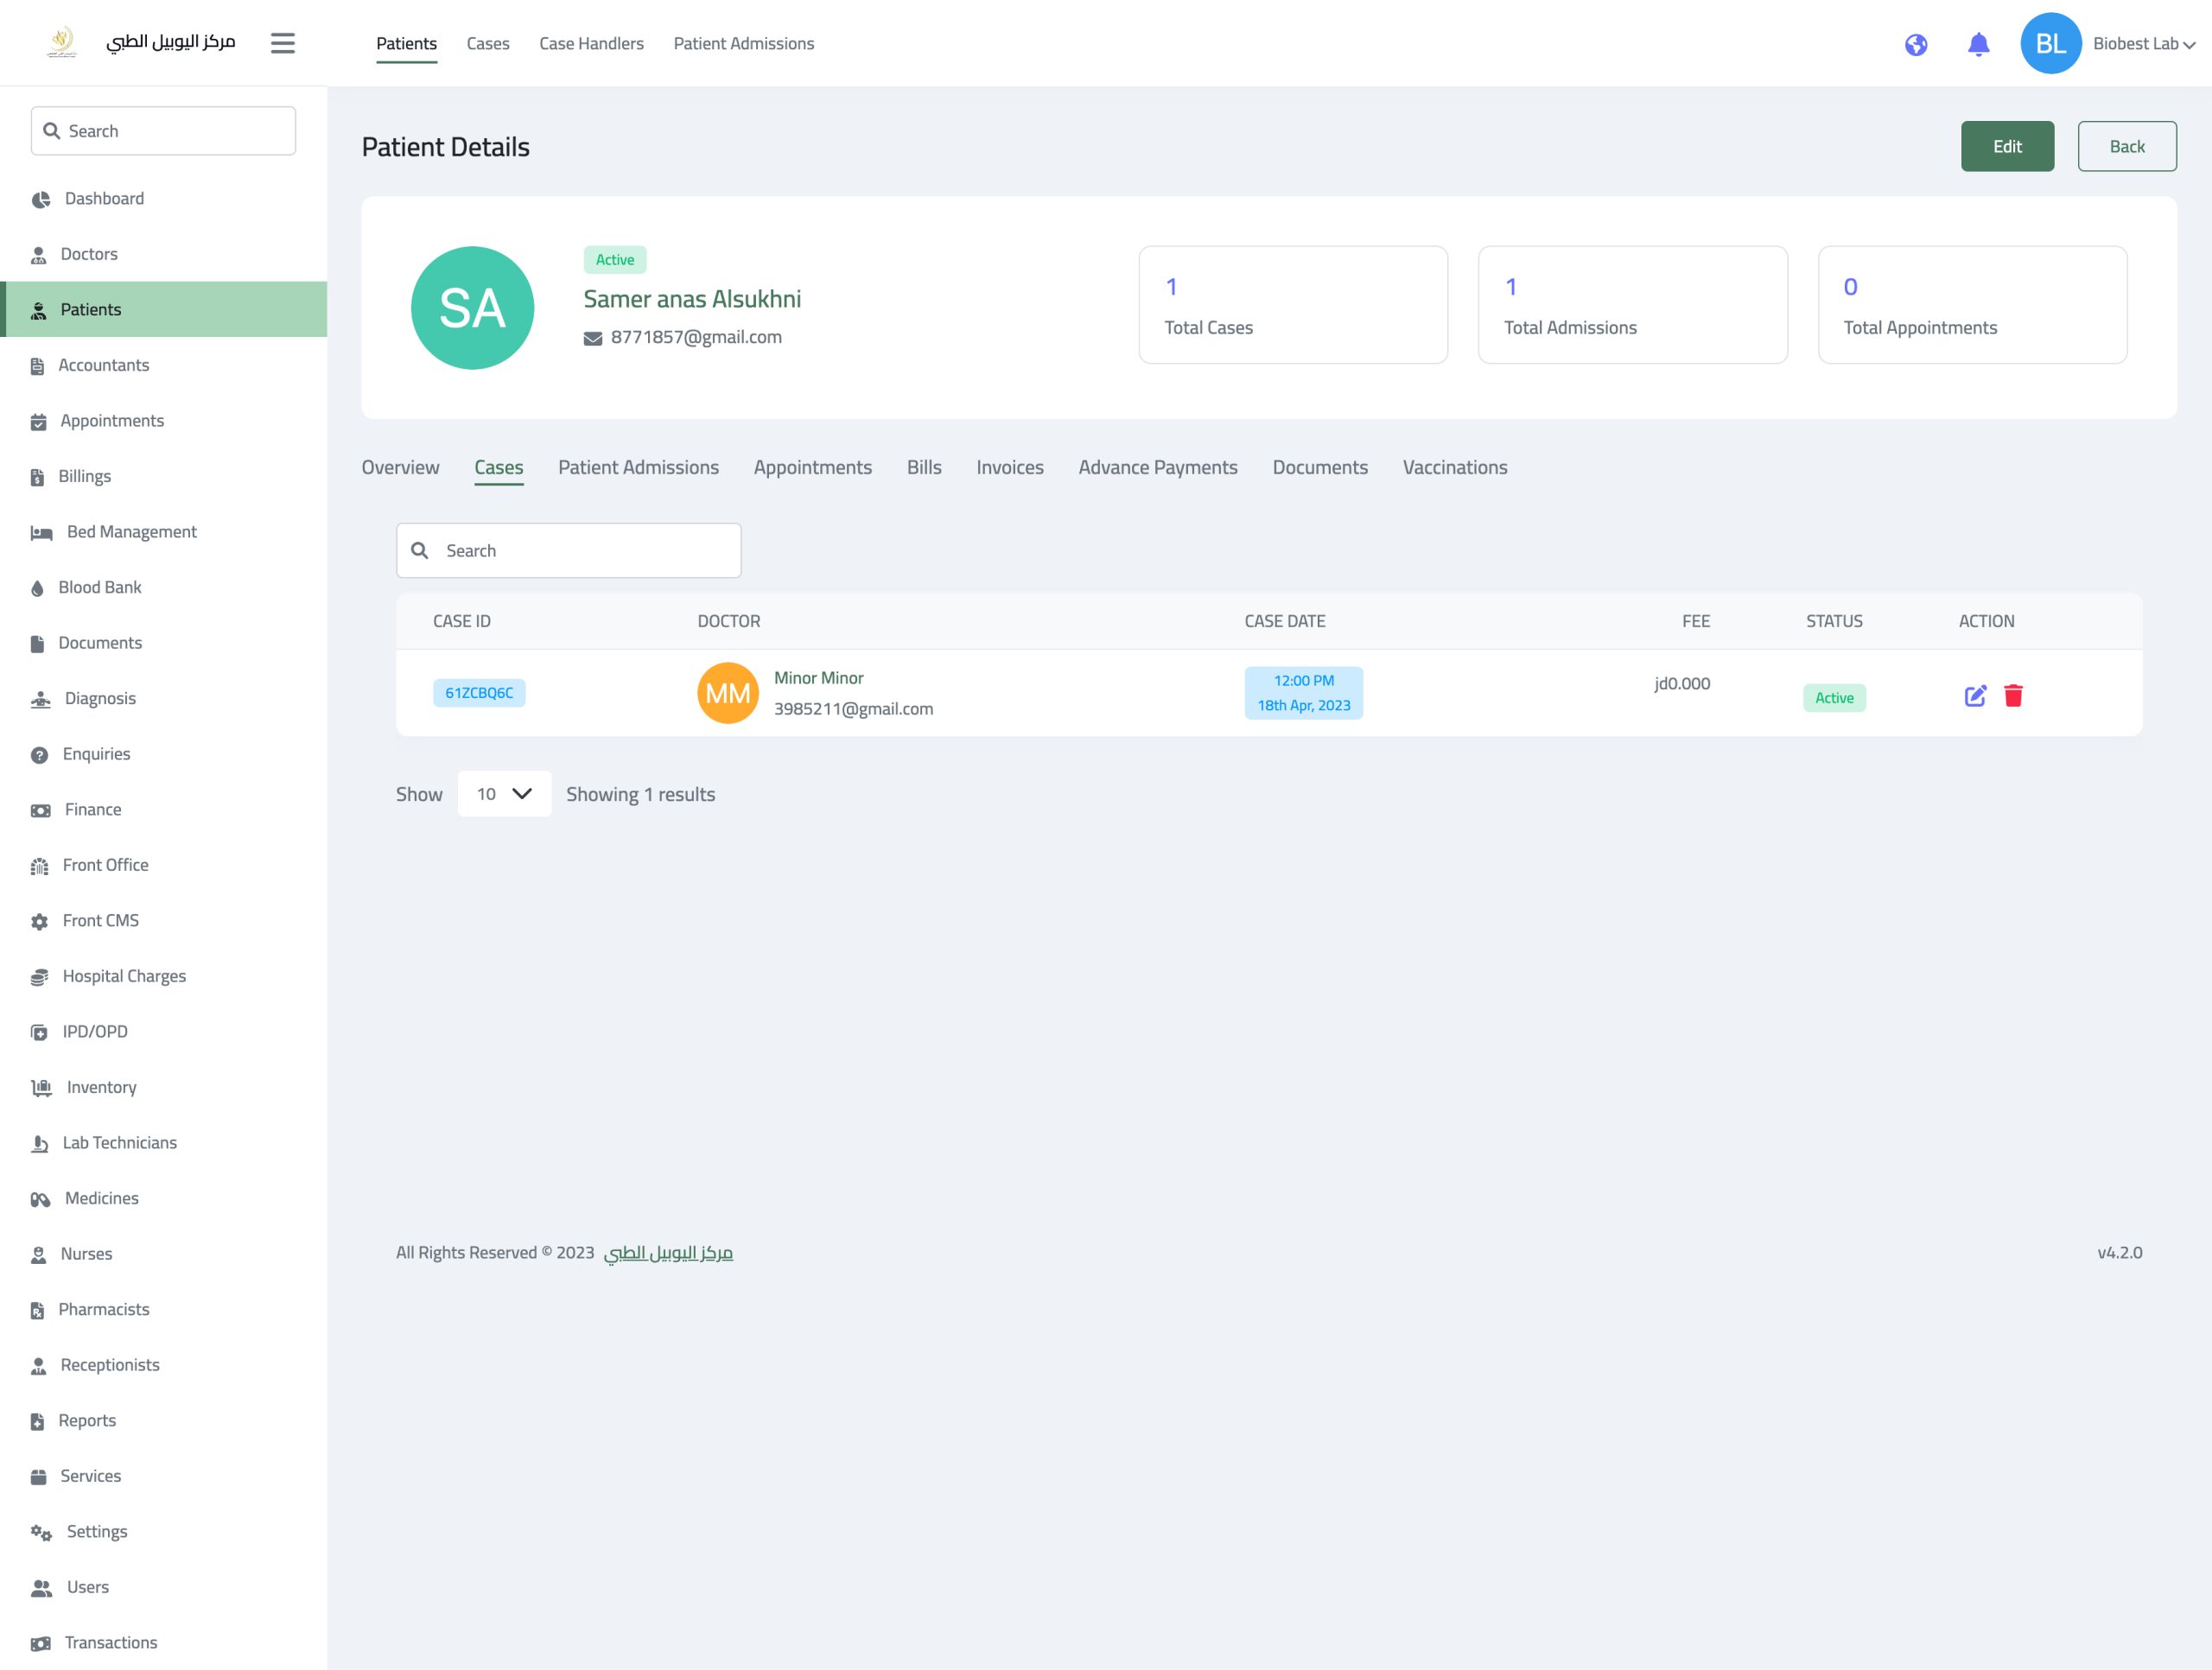2212x1670 pixels.
Task: Click the BL user avatar
Action: (2050, 43)
